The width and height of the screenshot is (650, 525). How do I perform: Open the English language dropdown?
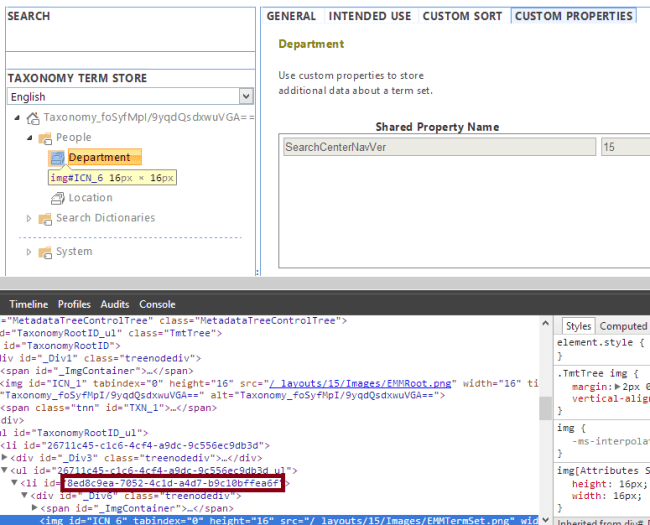click(246, 97)
